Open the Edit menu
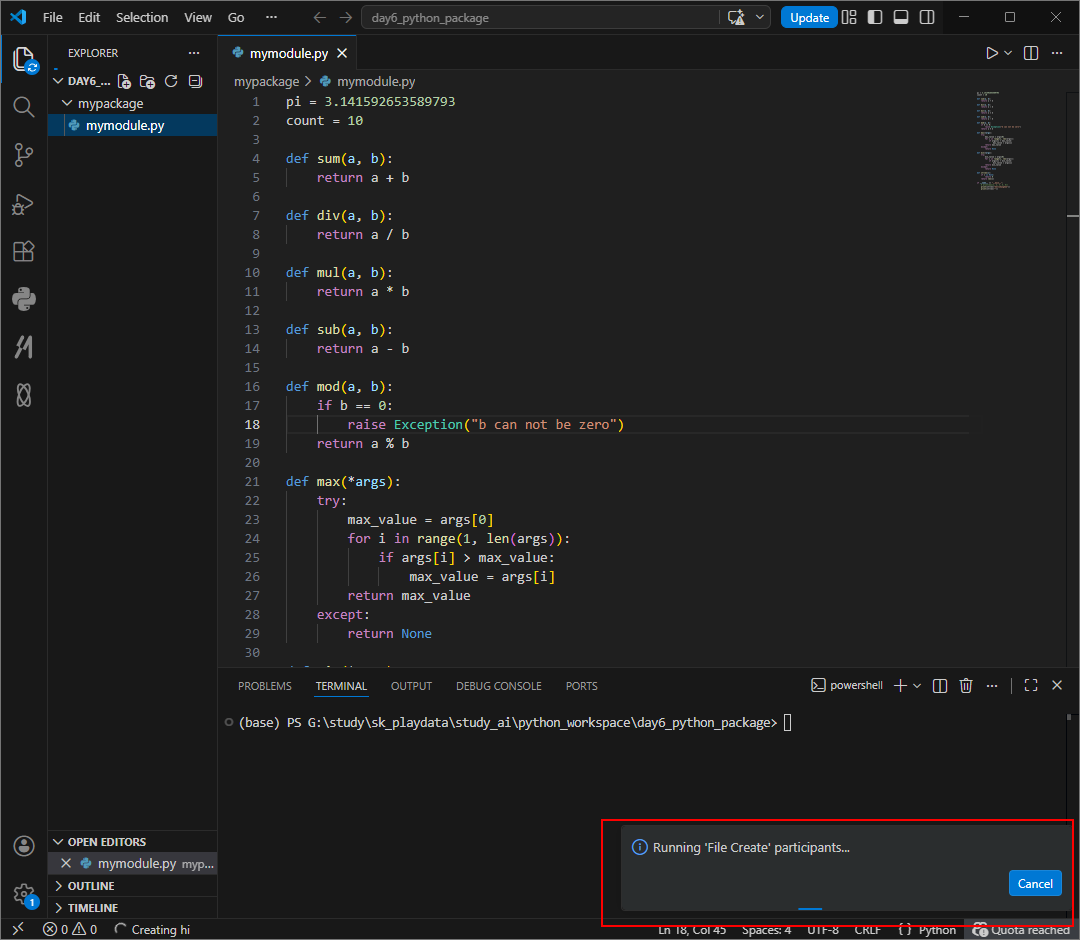 [89, 17]
